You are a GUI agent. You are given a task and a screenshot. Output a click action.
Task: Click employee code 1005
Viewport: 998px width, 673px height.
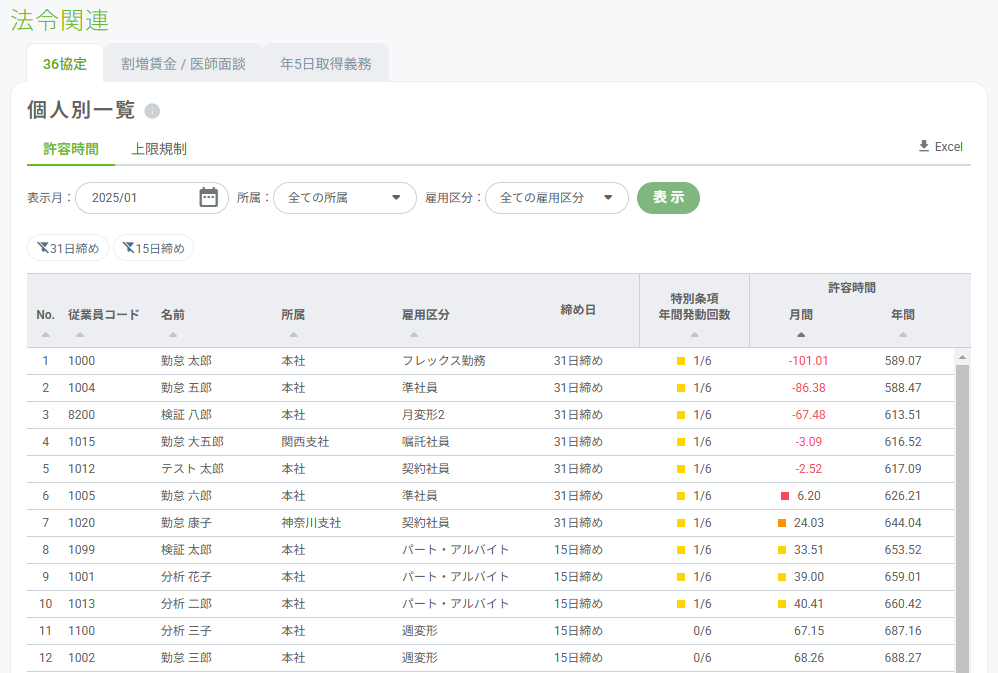pos(81,496)
